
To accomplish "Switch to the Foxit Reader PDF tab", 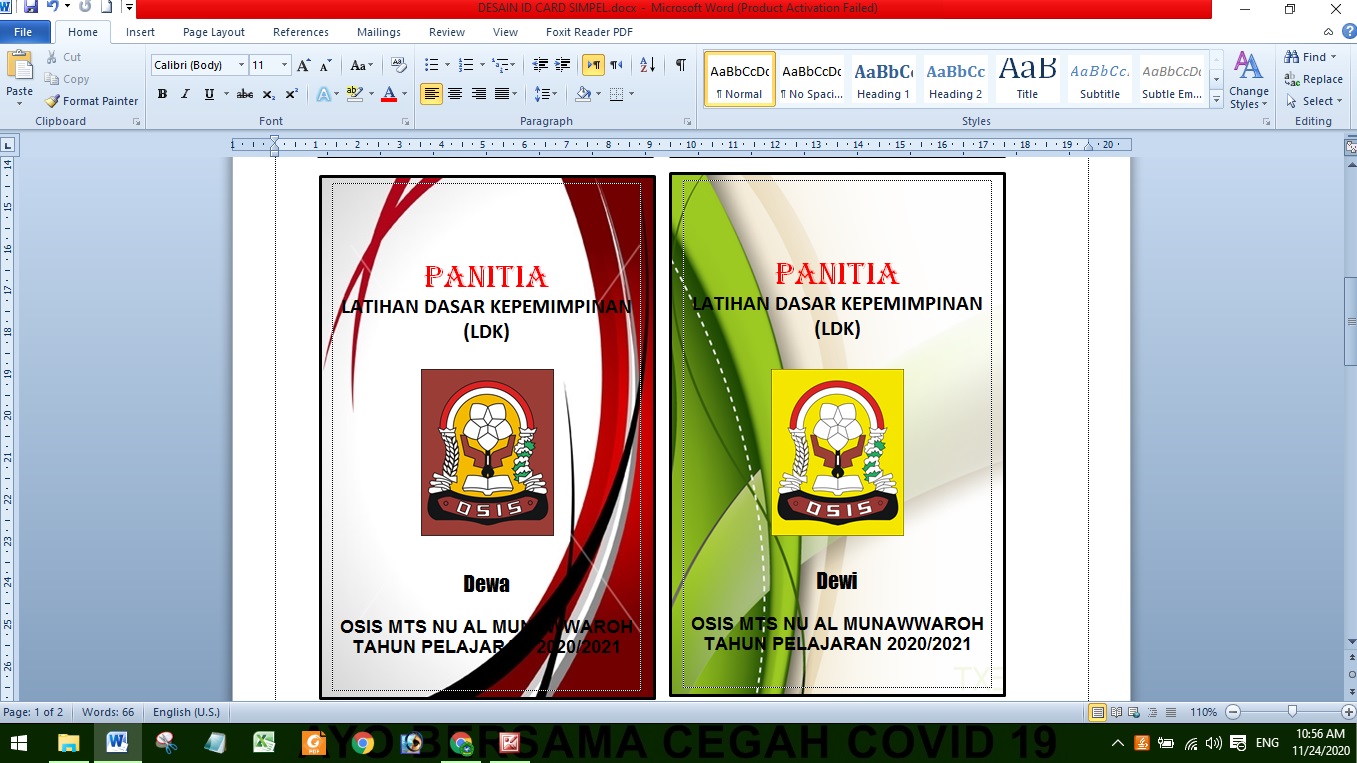I will click(x=589, y=32).
